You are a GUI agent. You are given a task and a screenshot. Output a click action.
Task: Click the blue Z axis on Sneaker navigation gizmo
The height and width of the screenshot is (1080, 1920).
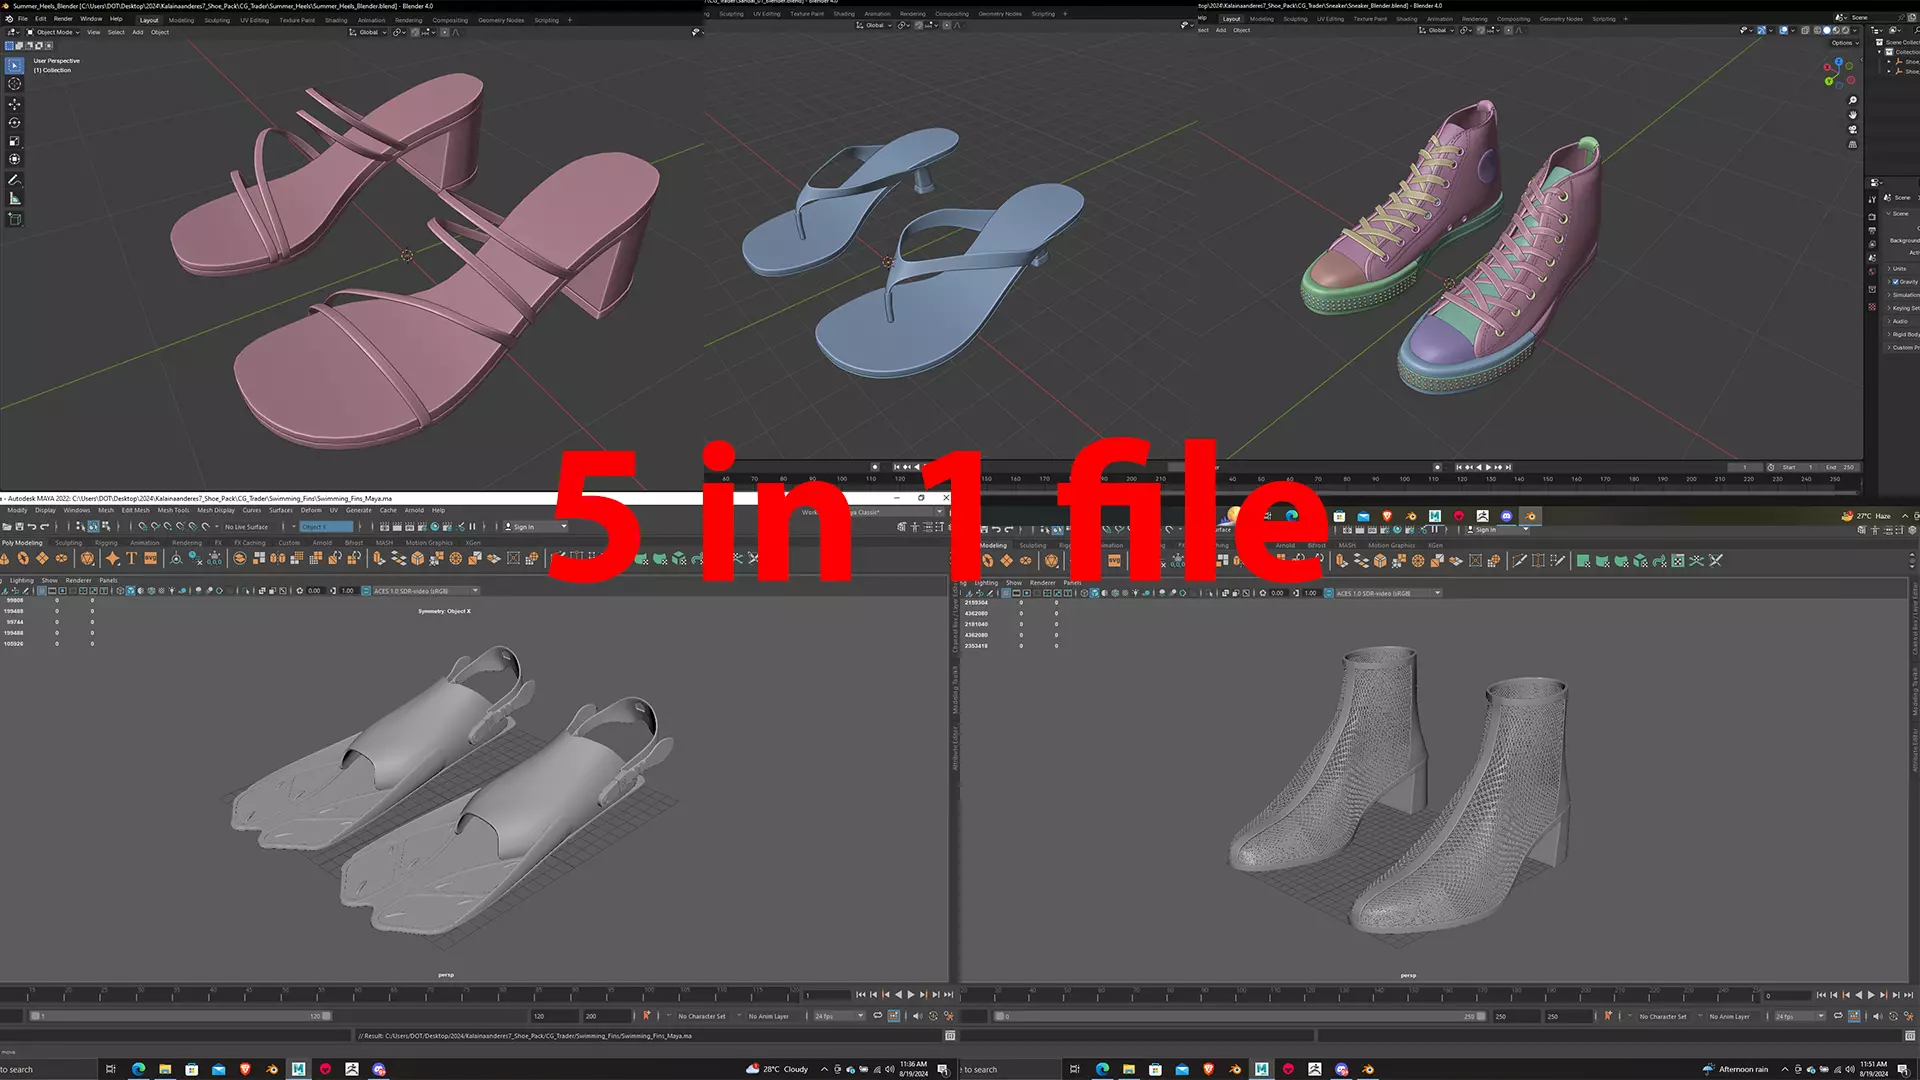[1838, 62]
